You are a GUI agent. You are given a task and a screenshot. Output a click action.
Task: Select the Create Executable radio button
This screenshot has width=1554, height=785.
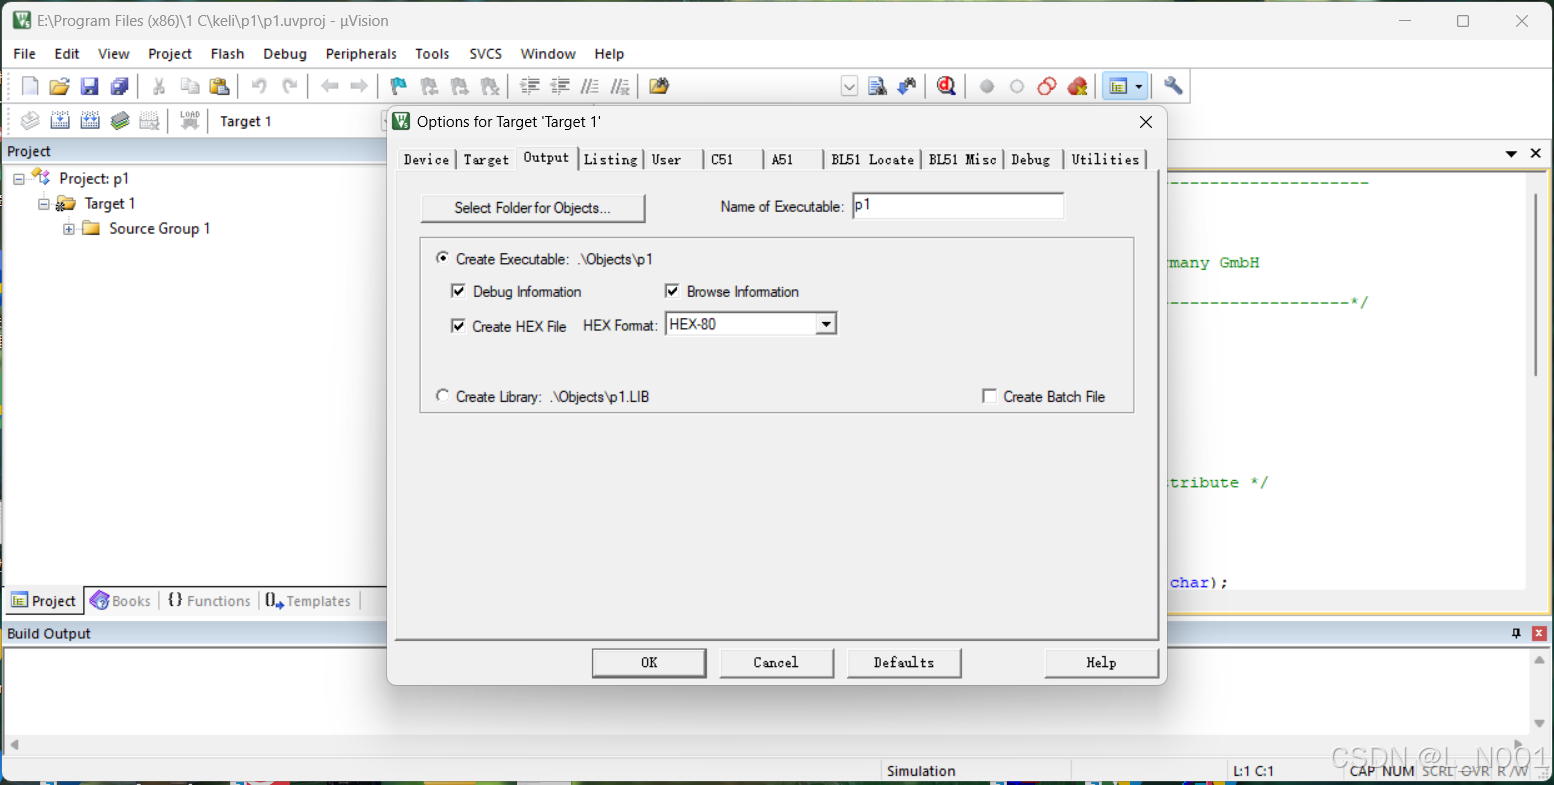pos(442,258)
